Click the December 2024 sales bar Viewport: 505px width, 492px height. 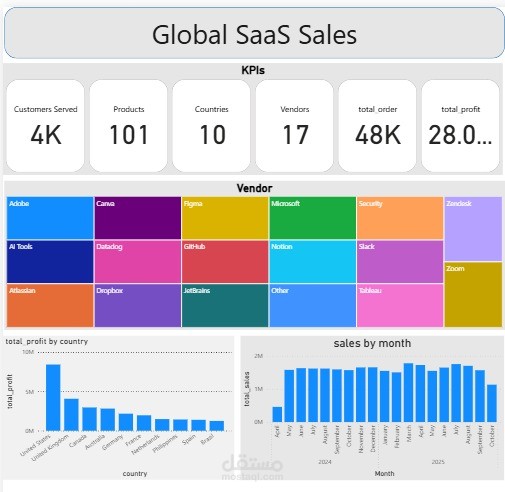pyautogui.click(x=373, y=395)
